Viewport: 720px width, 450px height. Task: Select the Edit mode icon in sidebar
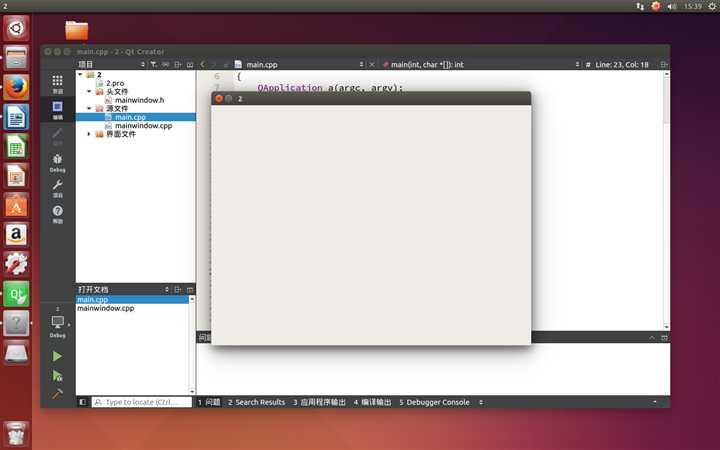coord(57,110)
